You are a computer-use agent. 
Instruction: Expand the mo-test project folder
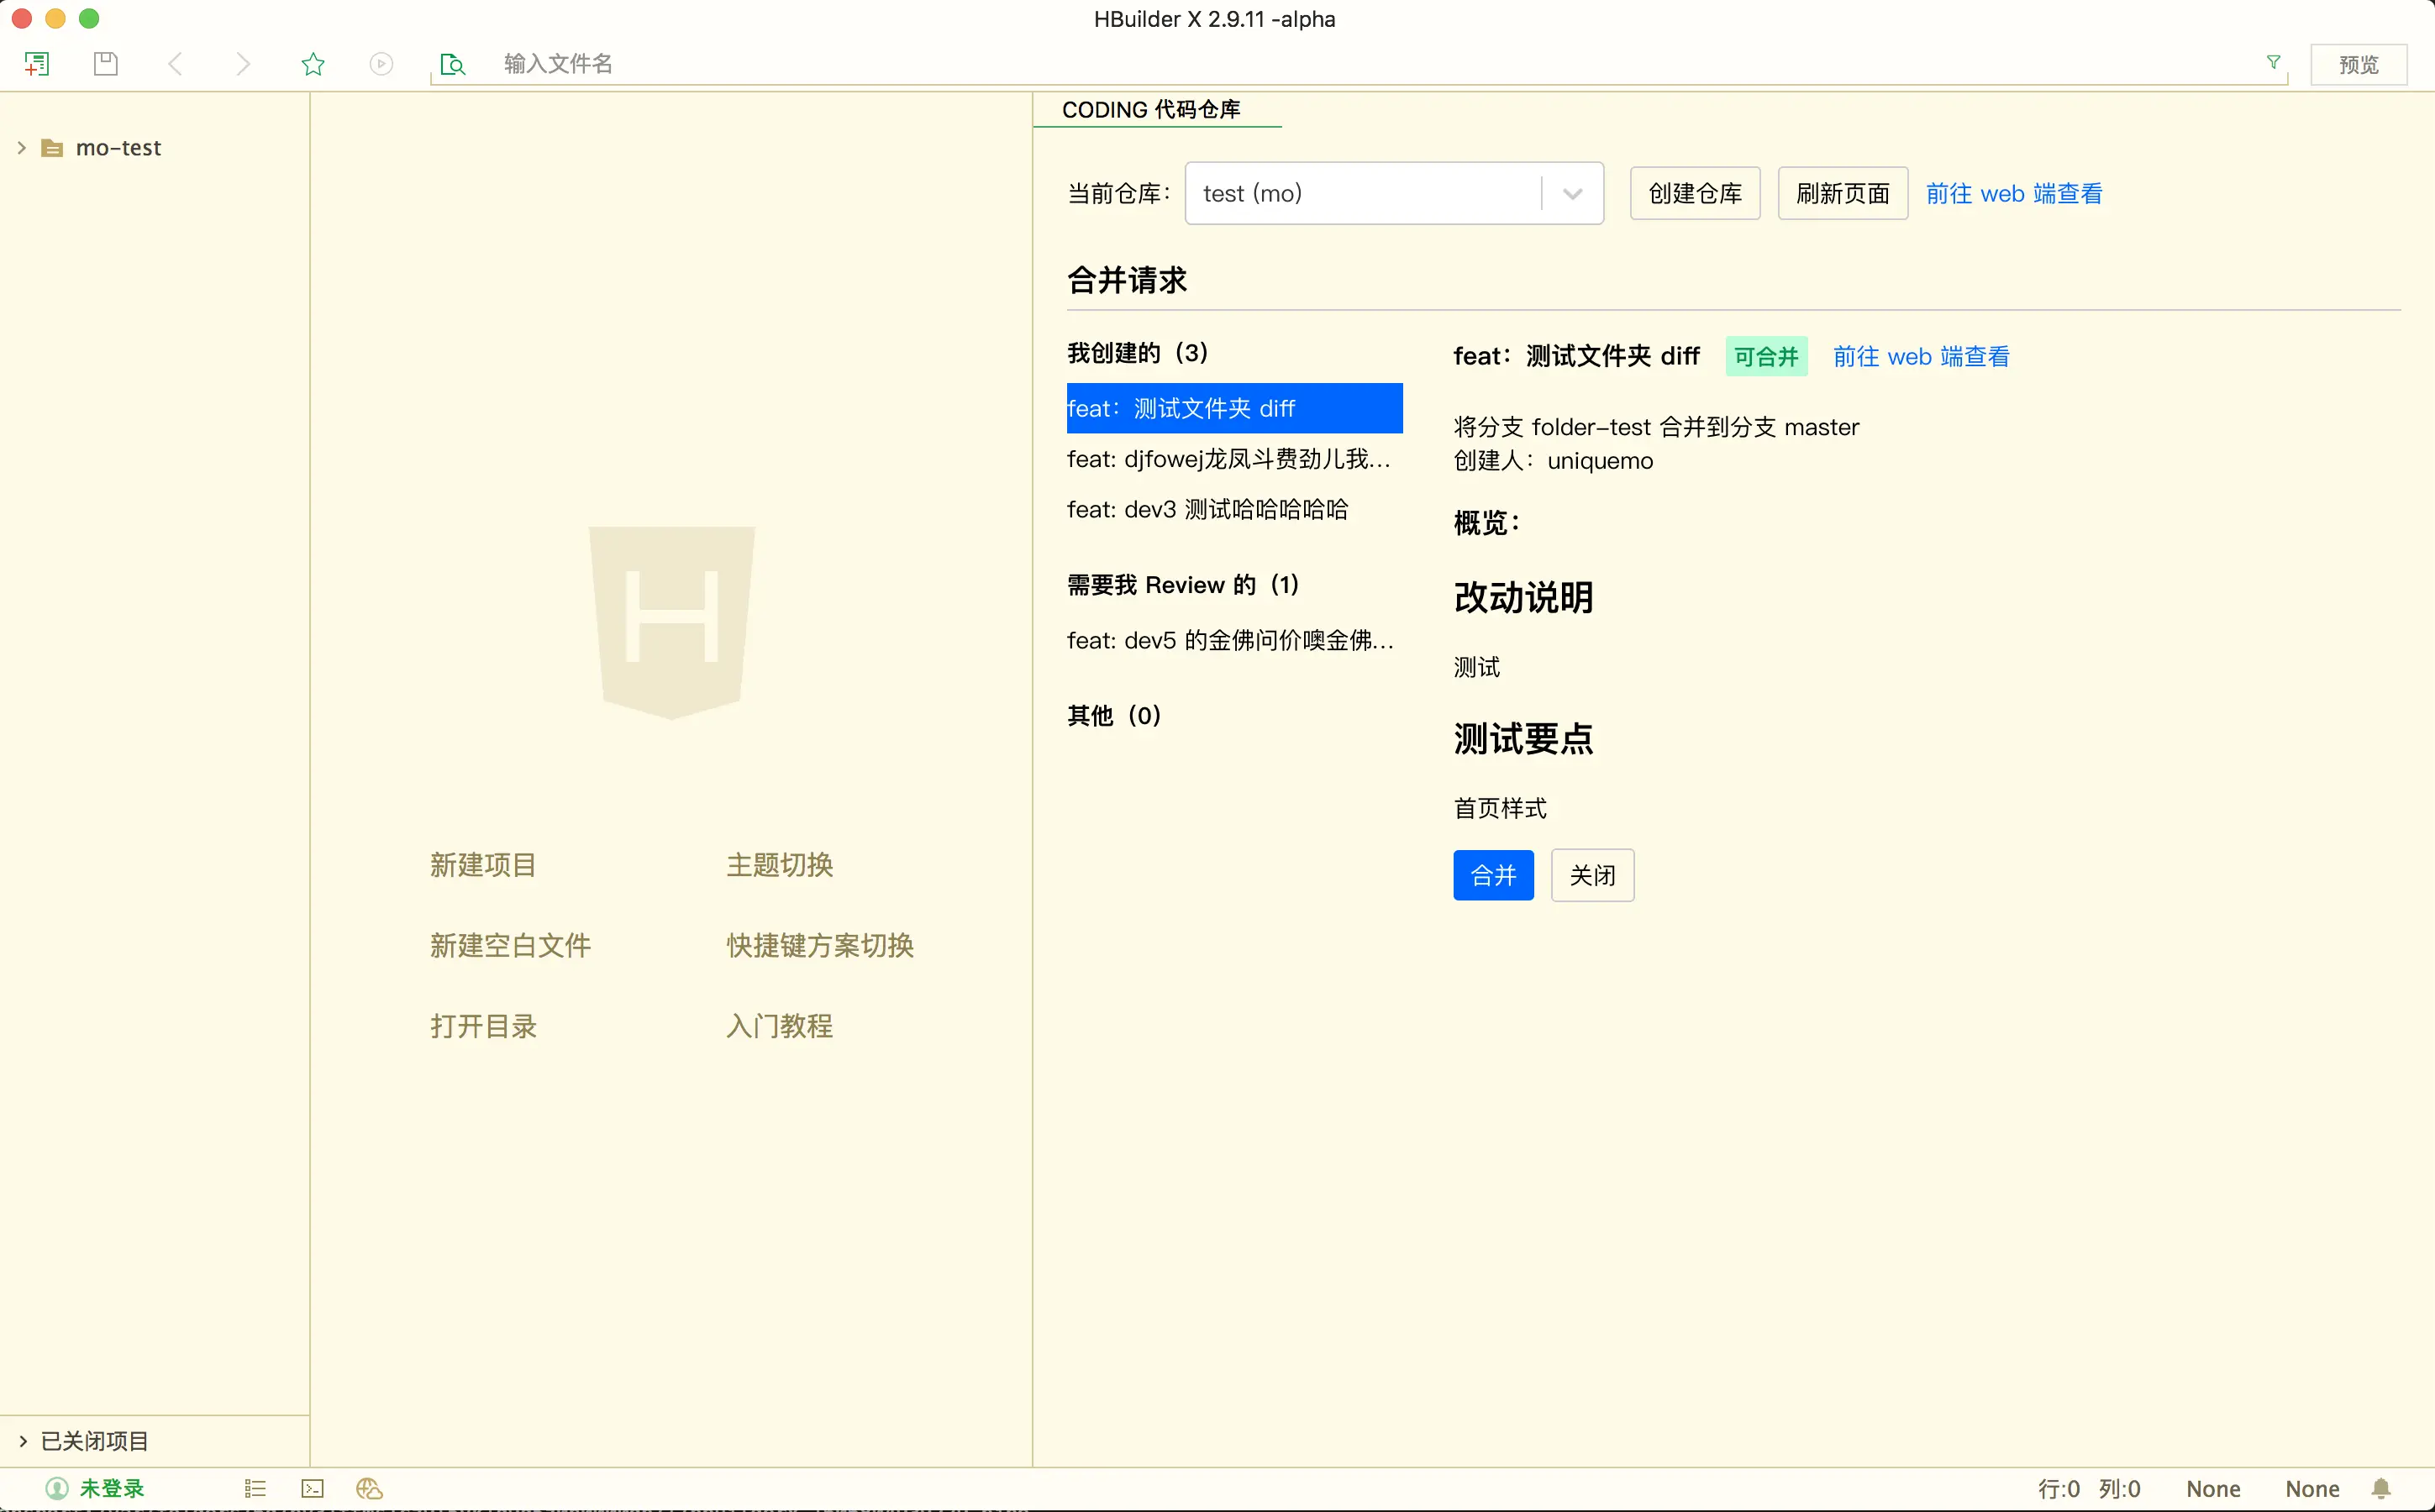pos(22,148)
